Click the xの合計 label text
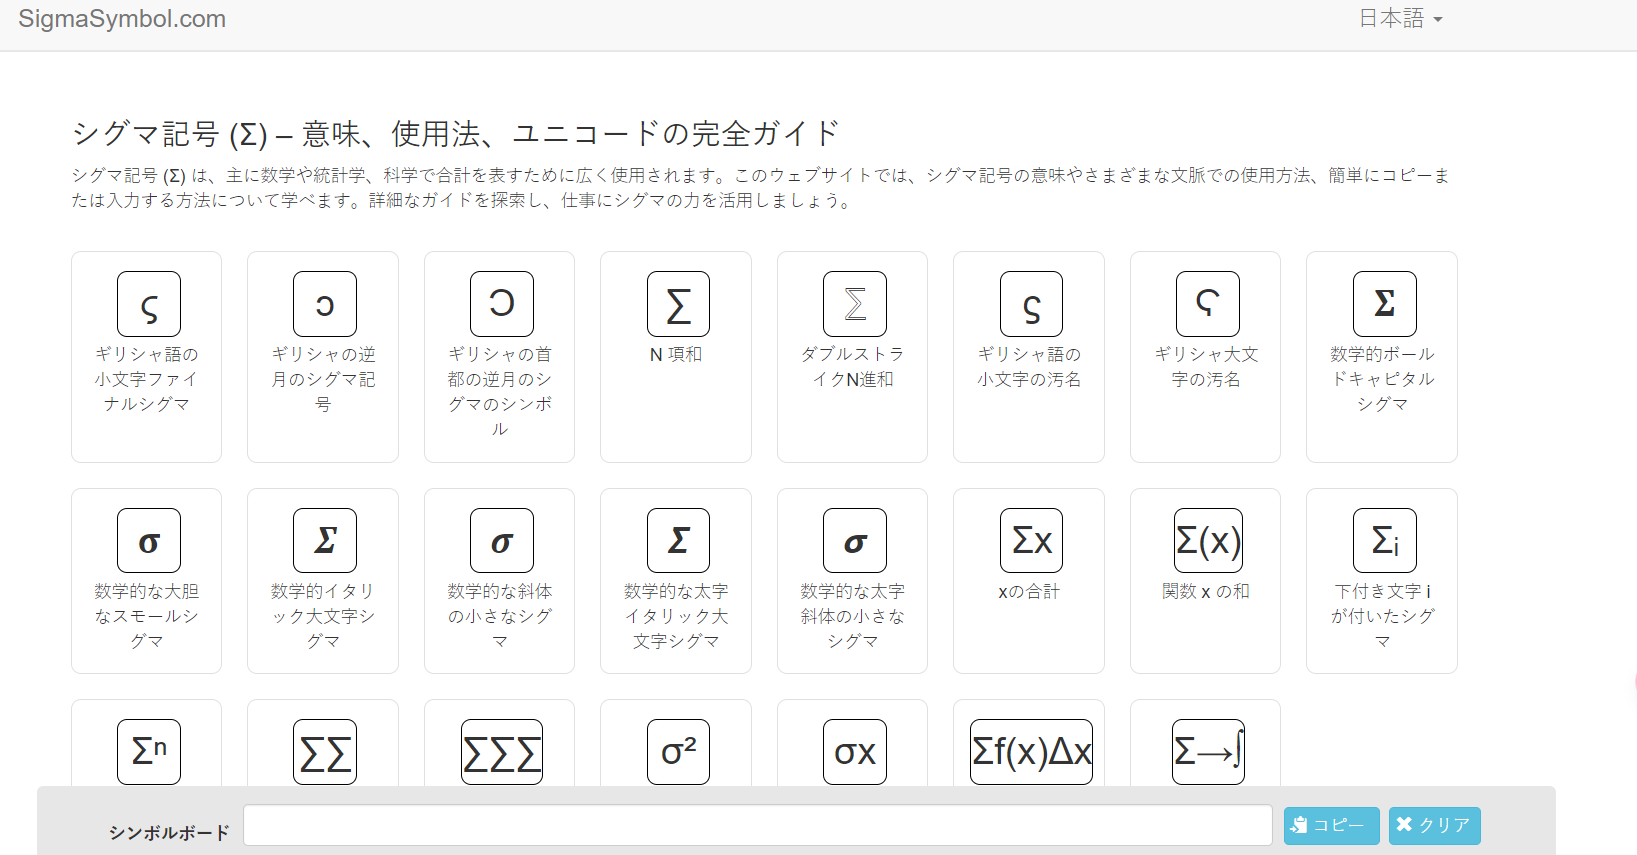The height and width of the screenshot is (855, 1637). pos(1029,591)
